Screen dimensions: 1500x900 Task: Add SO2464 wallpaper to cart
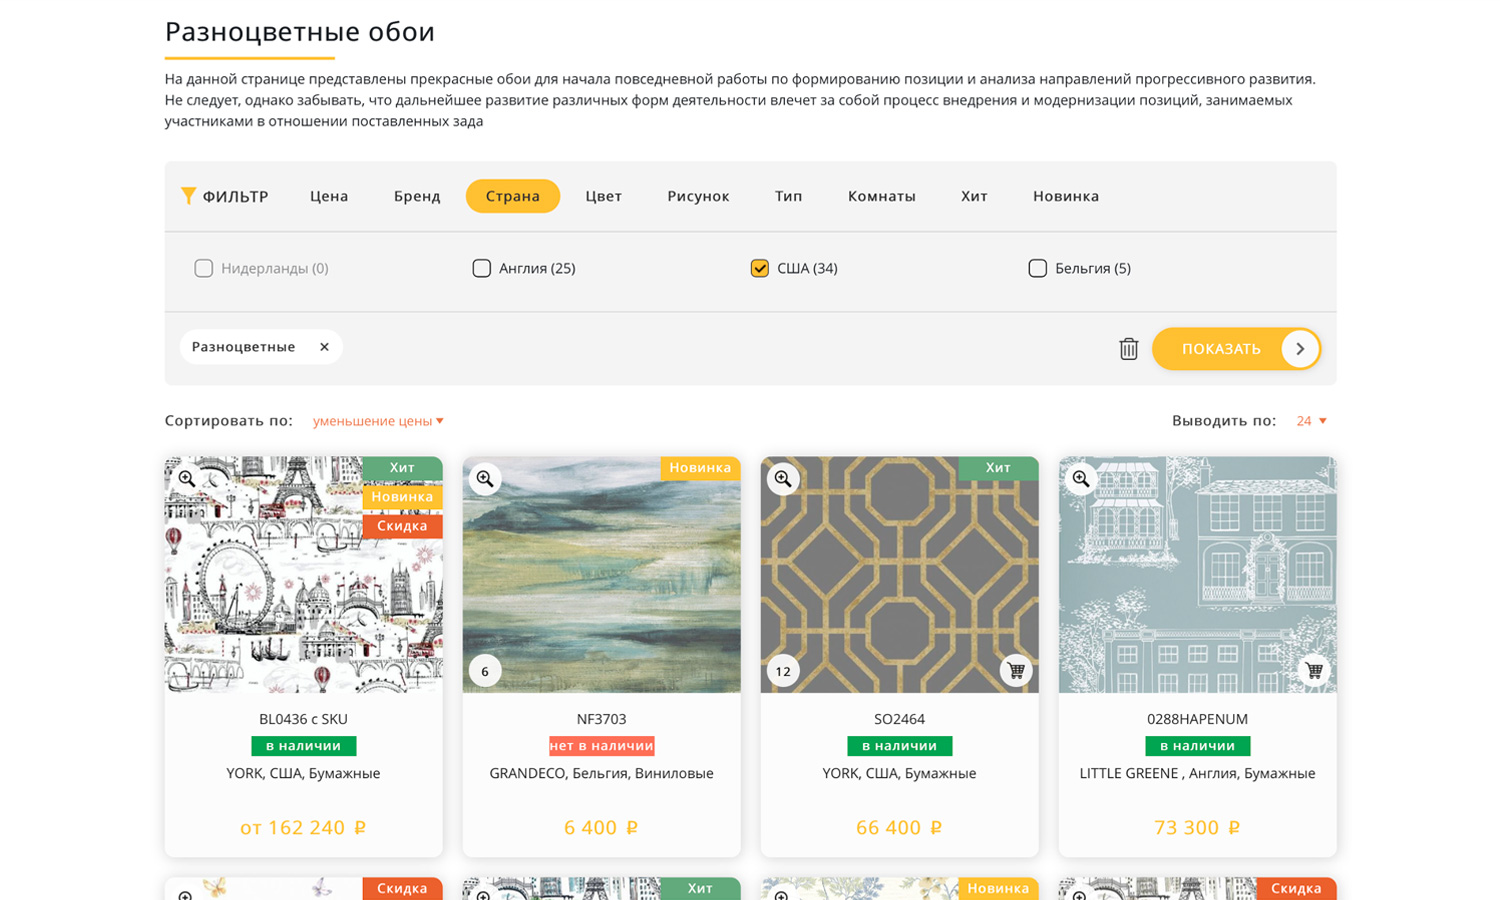1015,671
